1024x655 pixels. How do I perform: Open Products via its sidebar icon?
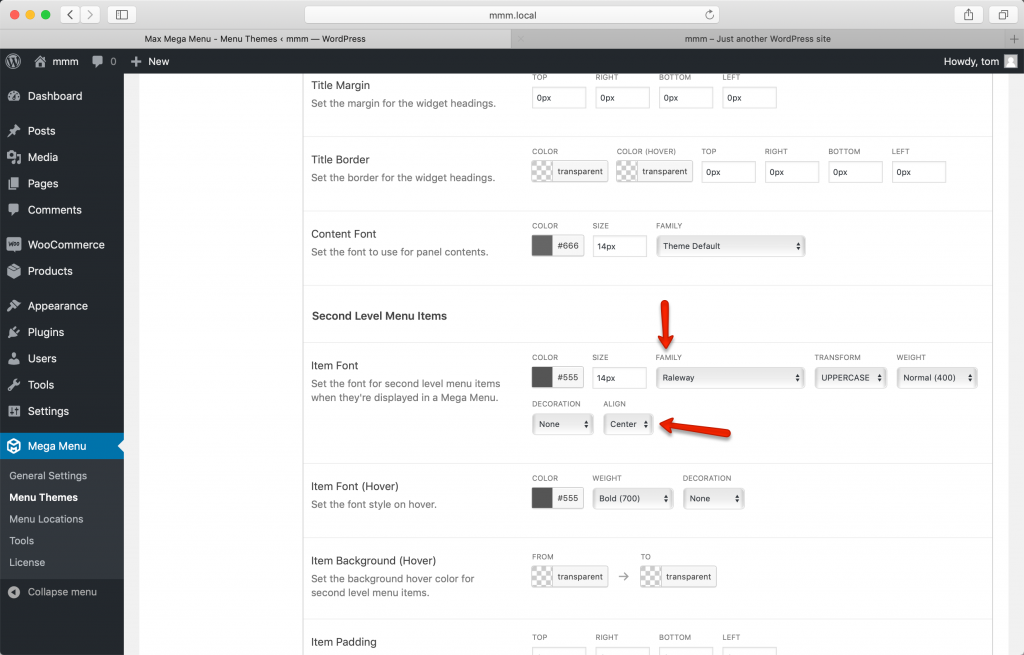coord(16,270)
